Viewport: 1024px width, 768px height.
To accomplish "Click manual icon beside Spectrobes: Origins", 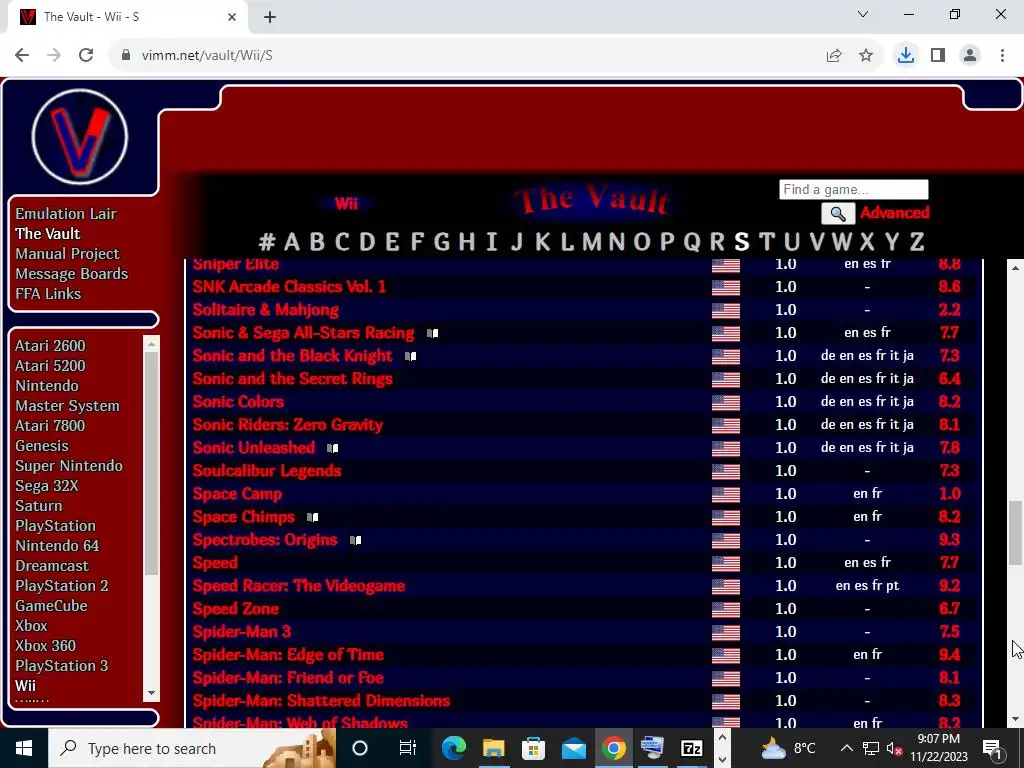I will click(355, 540).
